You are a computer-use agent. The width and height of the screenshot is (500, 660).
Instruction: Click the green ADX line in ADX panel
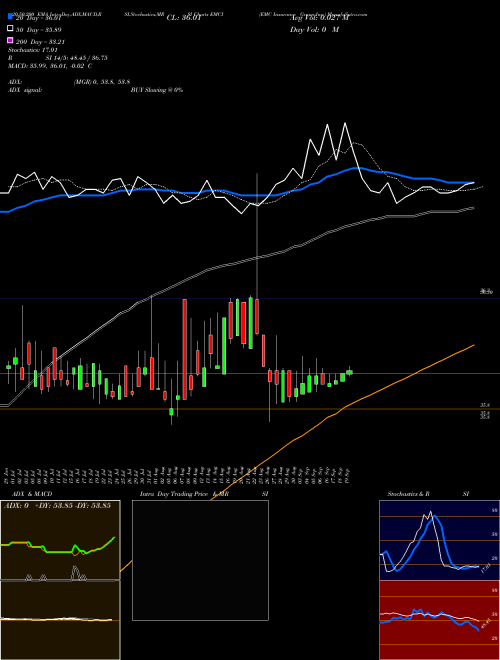(58, 547)
